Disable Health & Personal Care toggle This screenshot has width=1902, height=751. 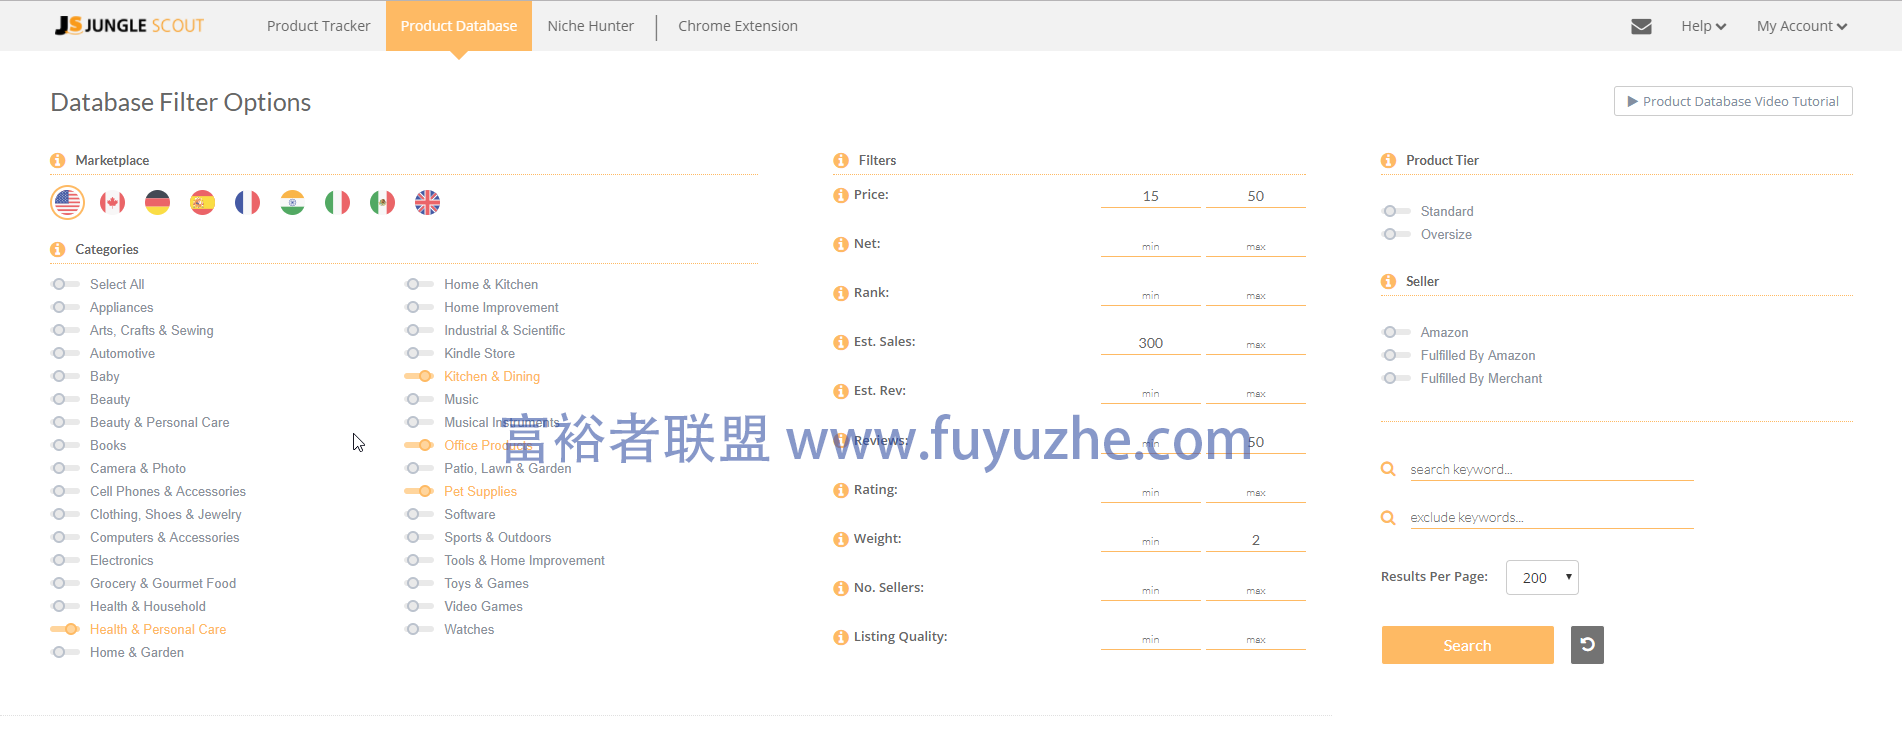pos(65,629)
